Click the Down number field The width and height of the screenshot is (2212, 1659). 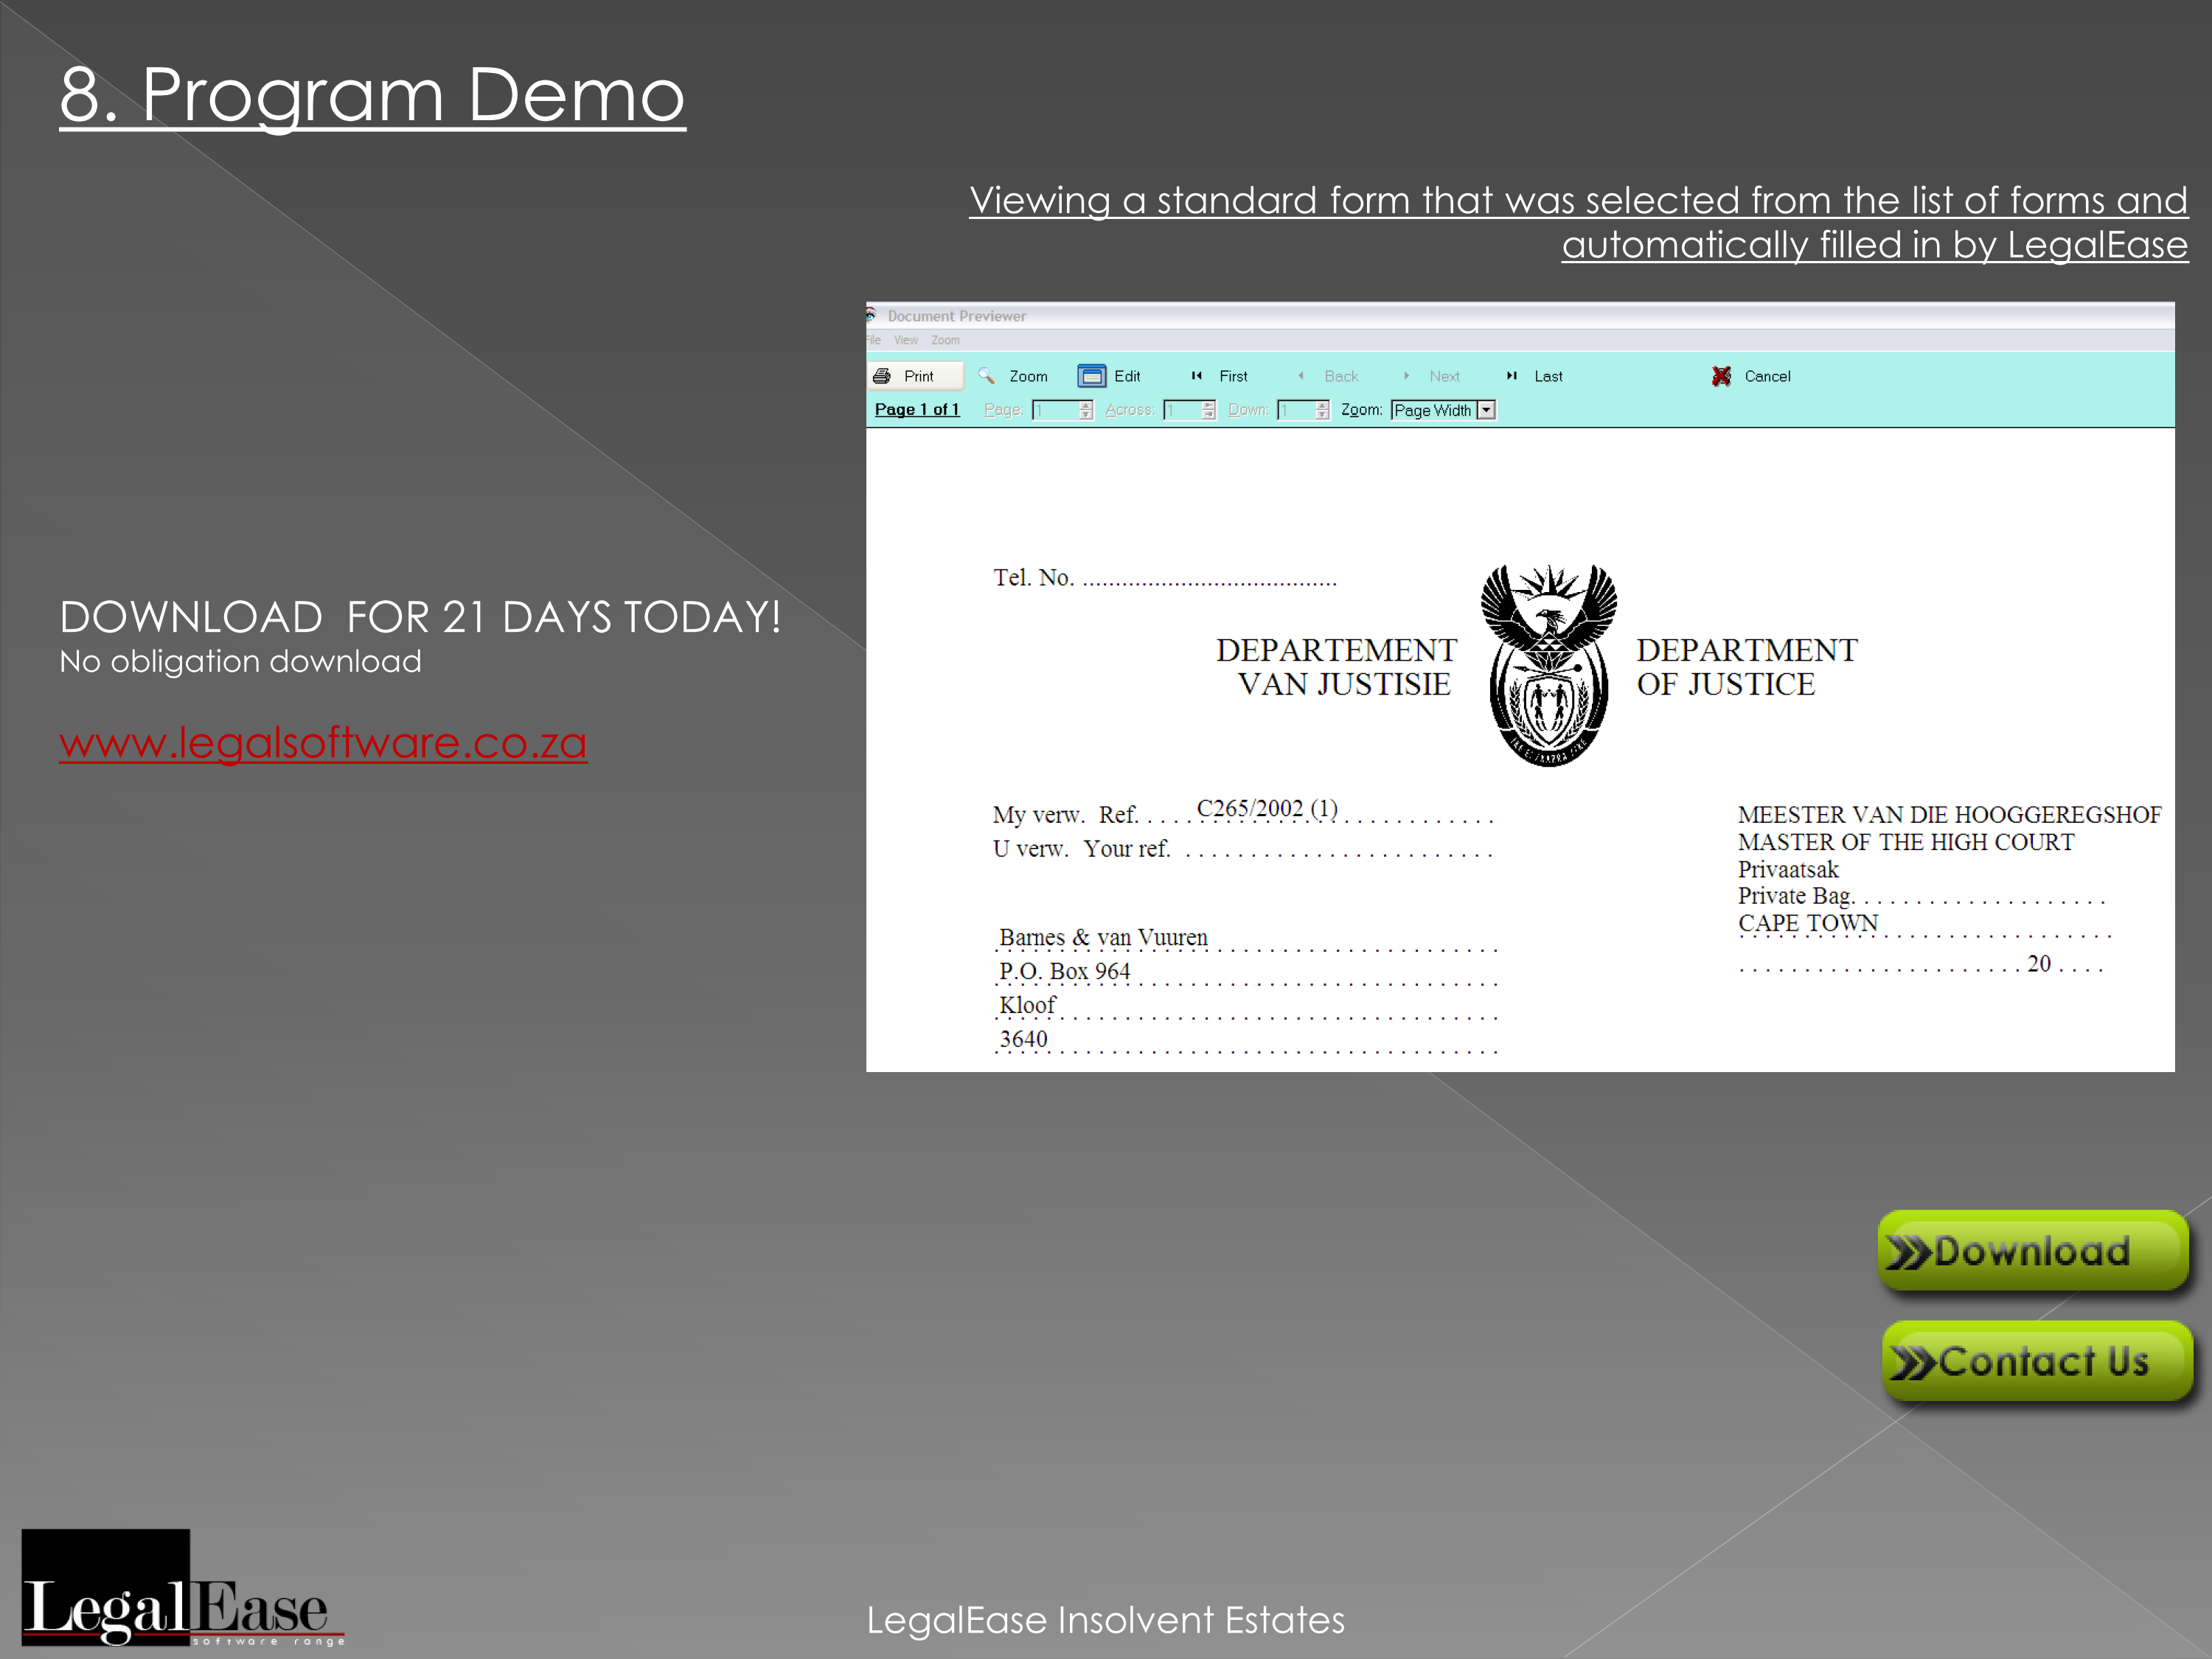tap(1296, 410)
